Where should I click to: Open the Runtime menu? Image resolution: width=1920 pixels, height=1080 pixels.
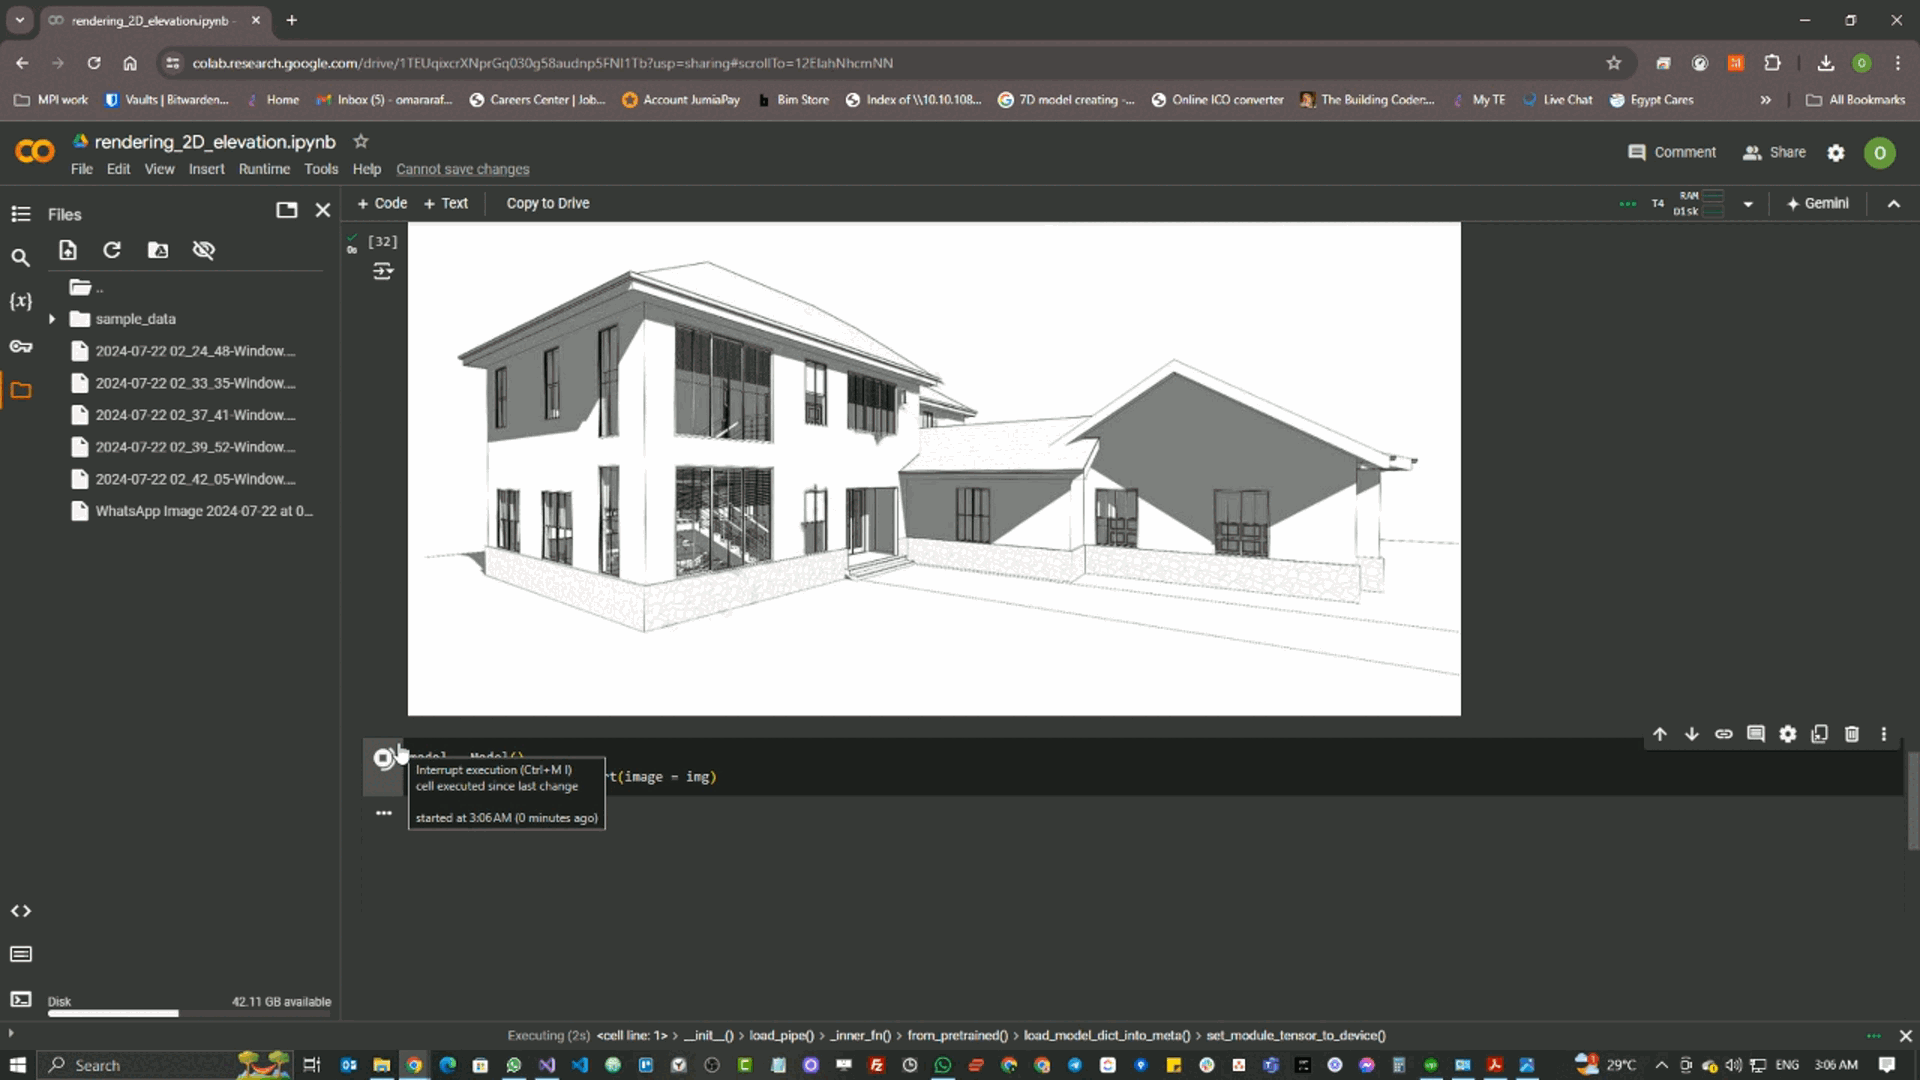(x=264, y=169)
